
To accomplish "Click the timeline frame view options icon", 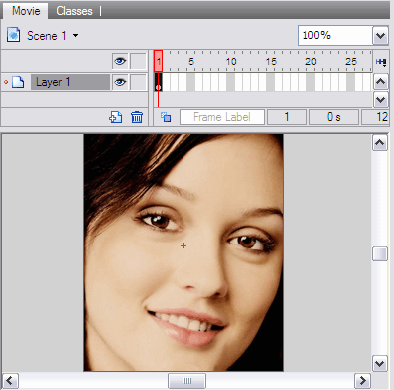I will (381, 62).
